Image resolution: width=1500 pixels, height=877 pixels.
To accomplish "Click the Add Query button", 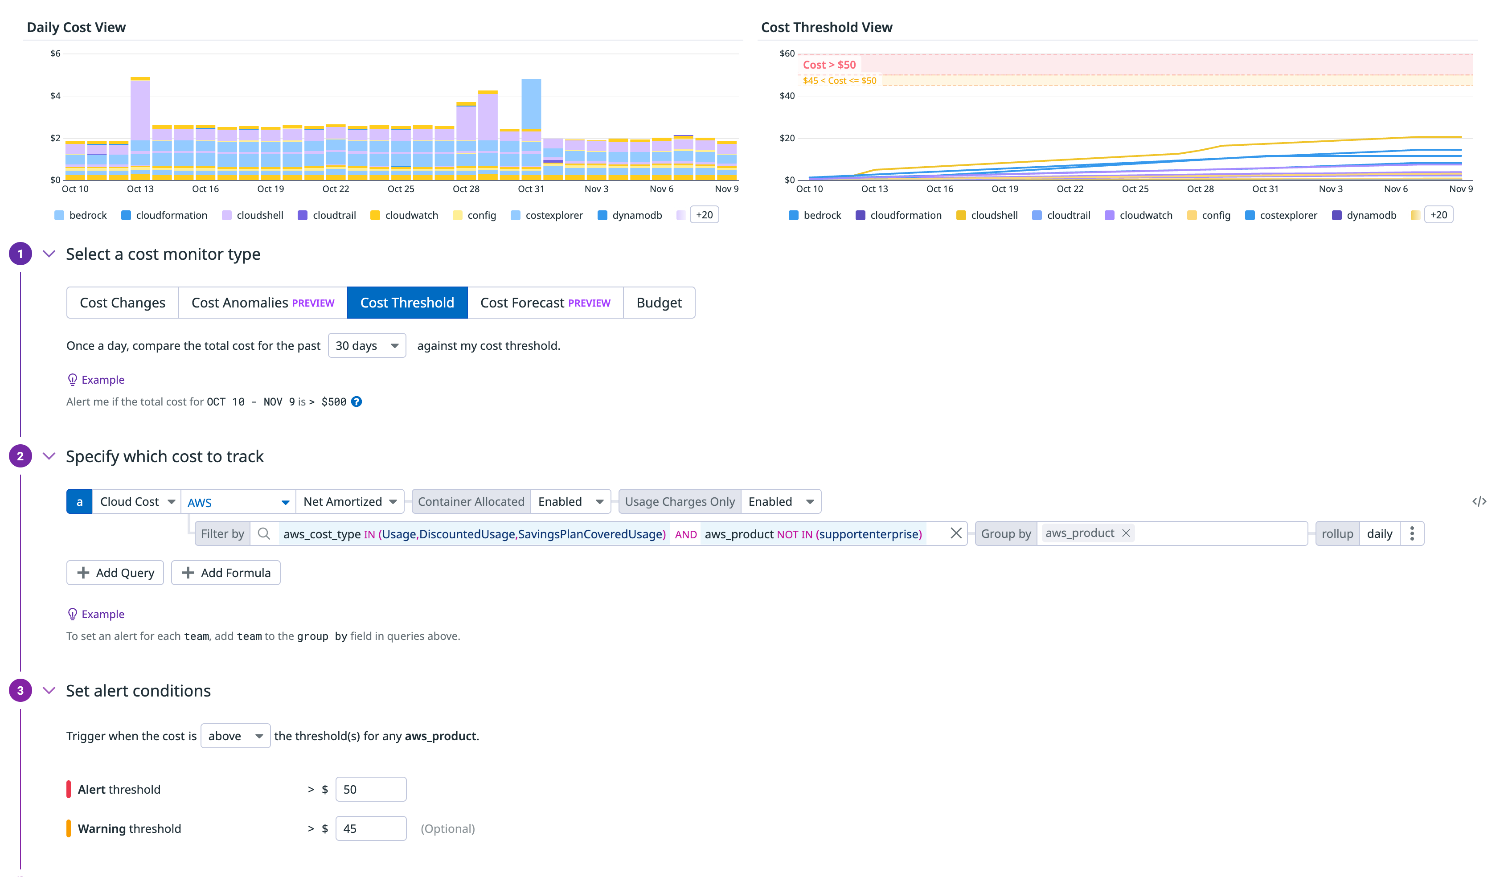I will [x=115, y=573].
